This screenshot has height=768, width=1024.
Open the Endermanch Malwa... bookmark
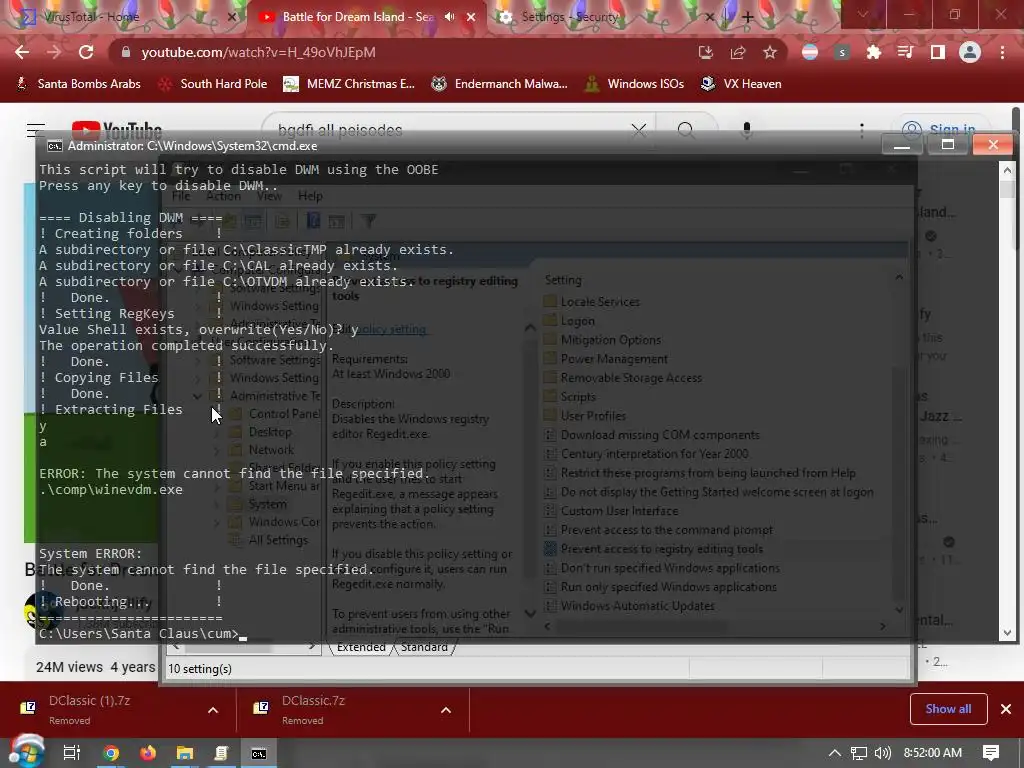coord(500,84)
